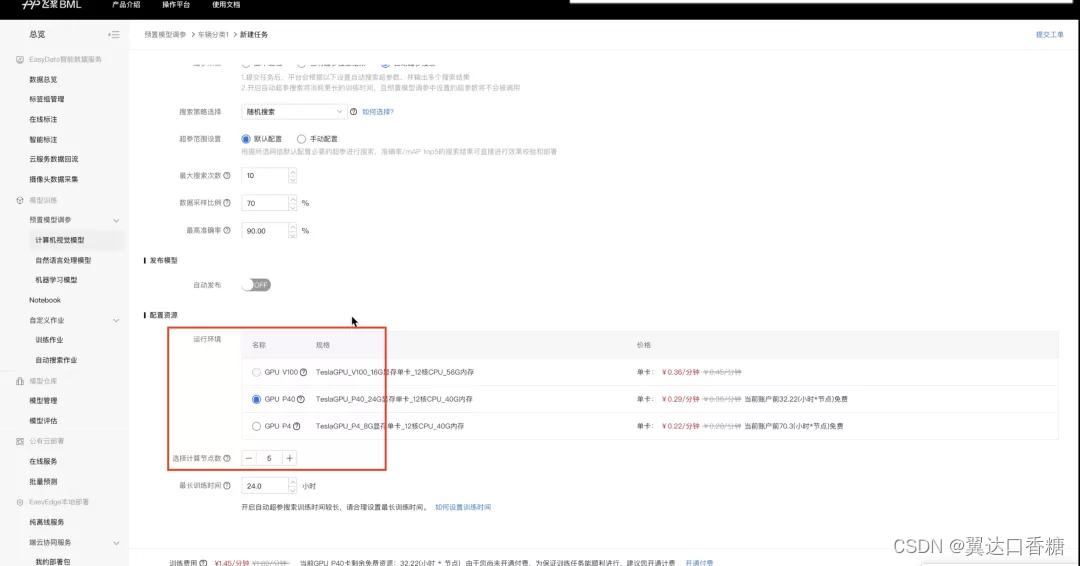Click 车辆分类1 in the breadcrumb

(214, 34)
